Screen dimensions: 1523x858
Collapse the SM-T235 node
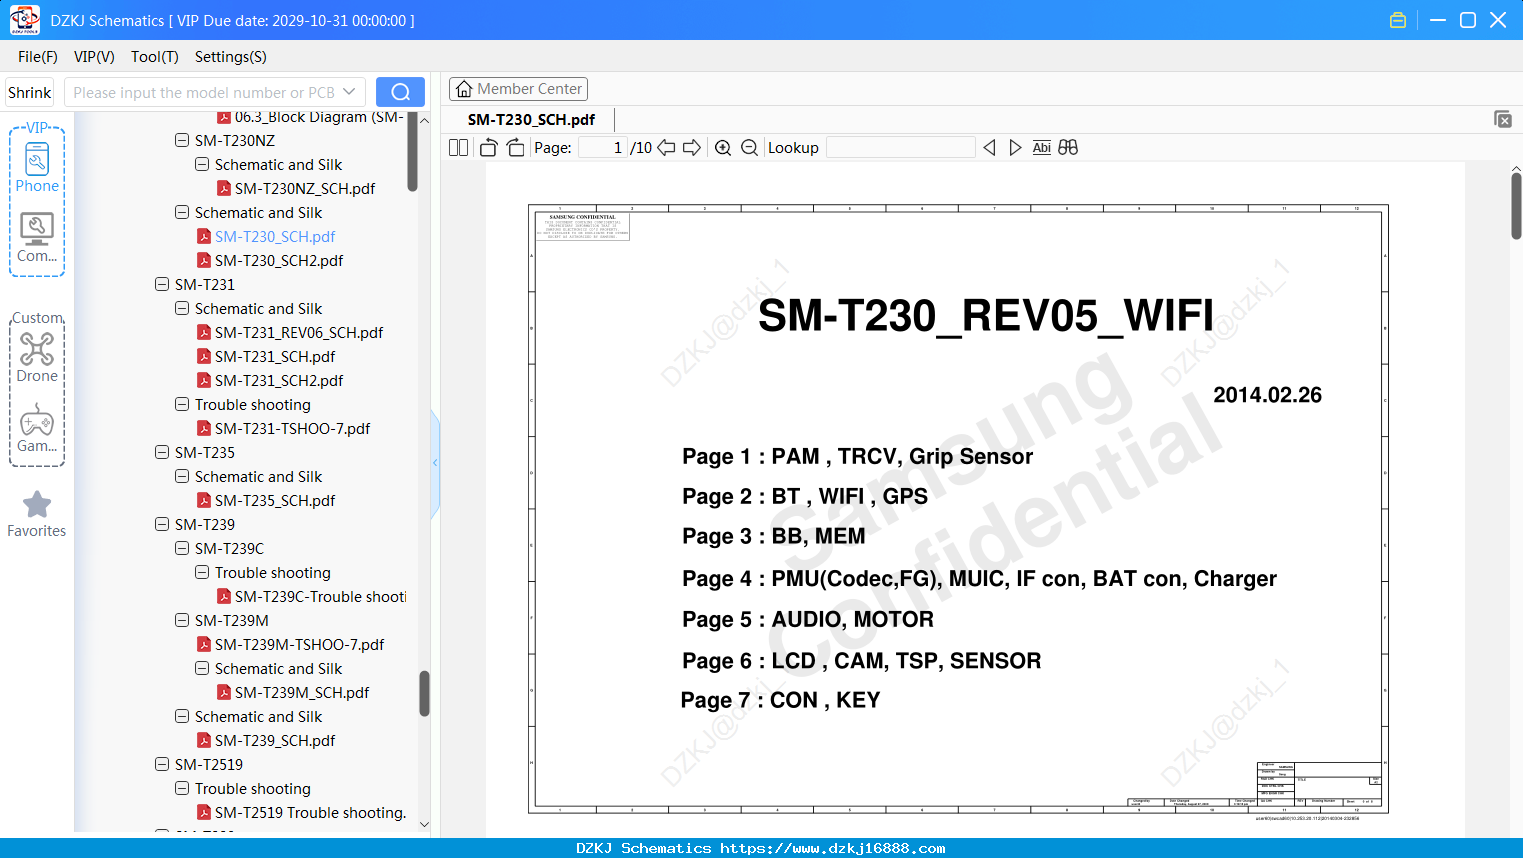pyautogui.click(x=162, y=452)
